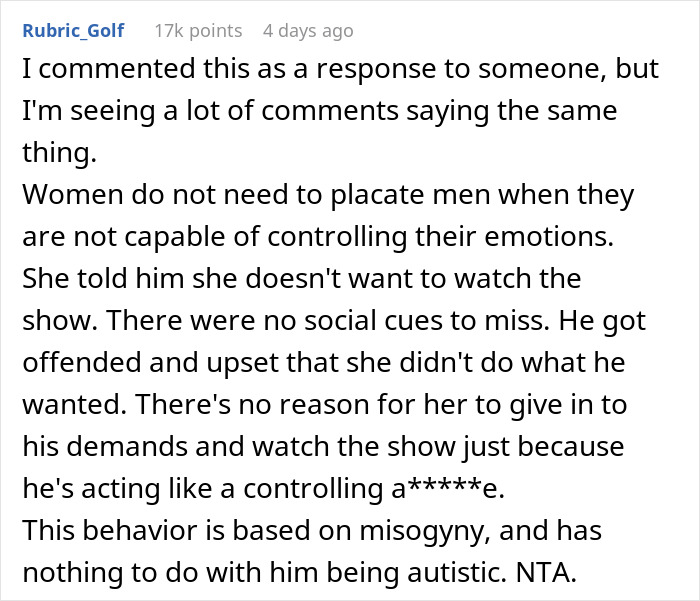Click the line starting 'Women do not need'
The height and width of the screenshot is (601, 700).
(x=327, y=195)
